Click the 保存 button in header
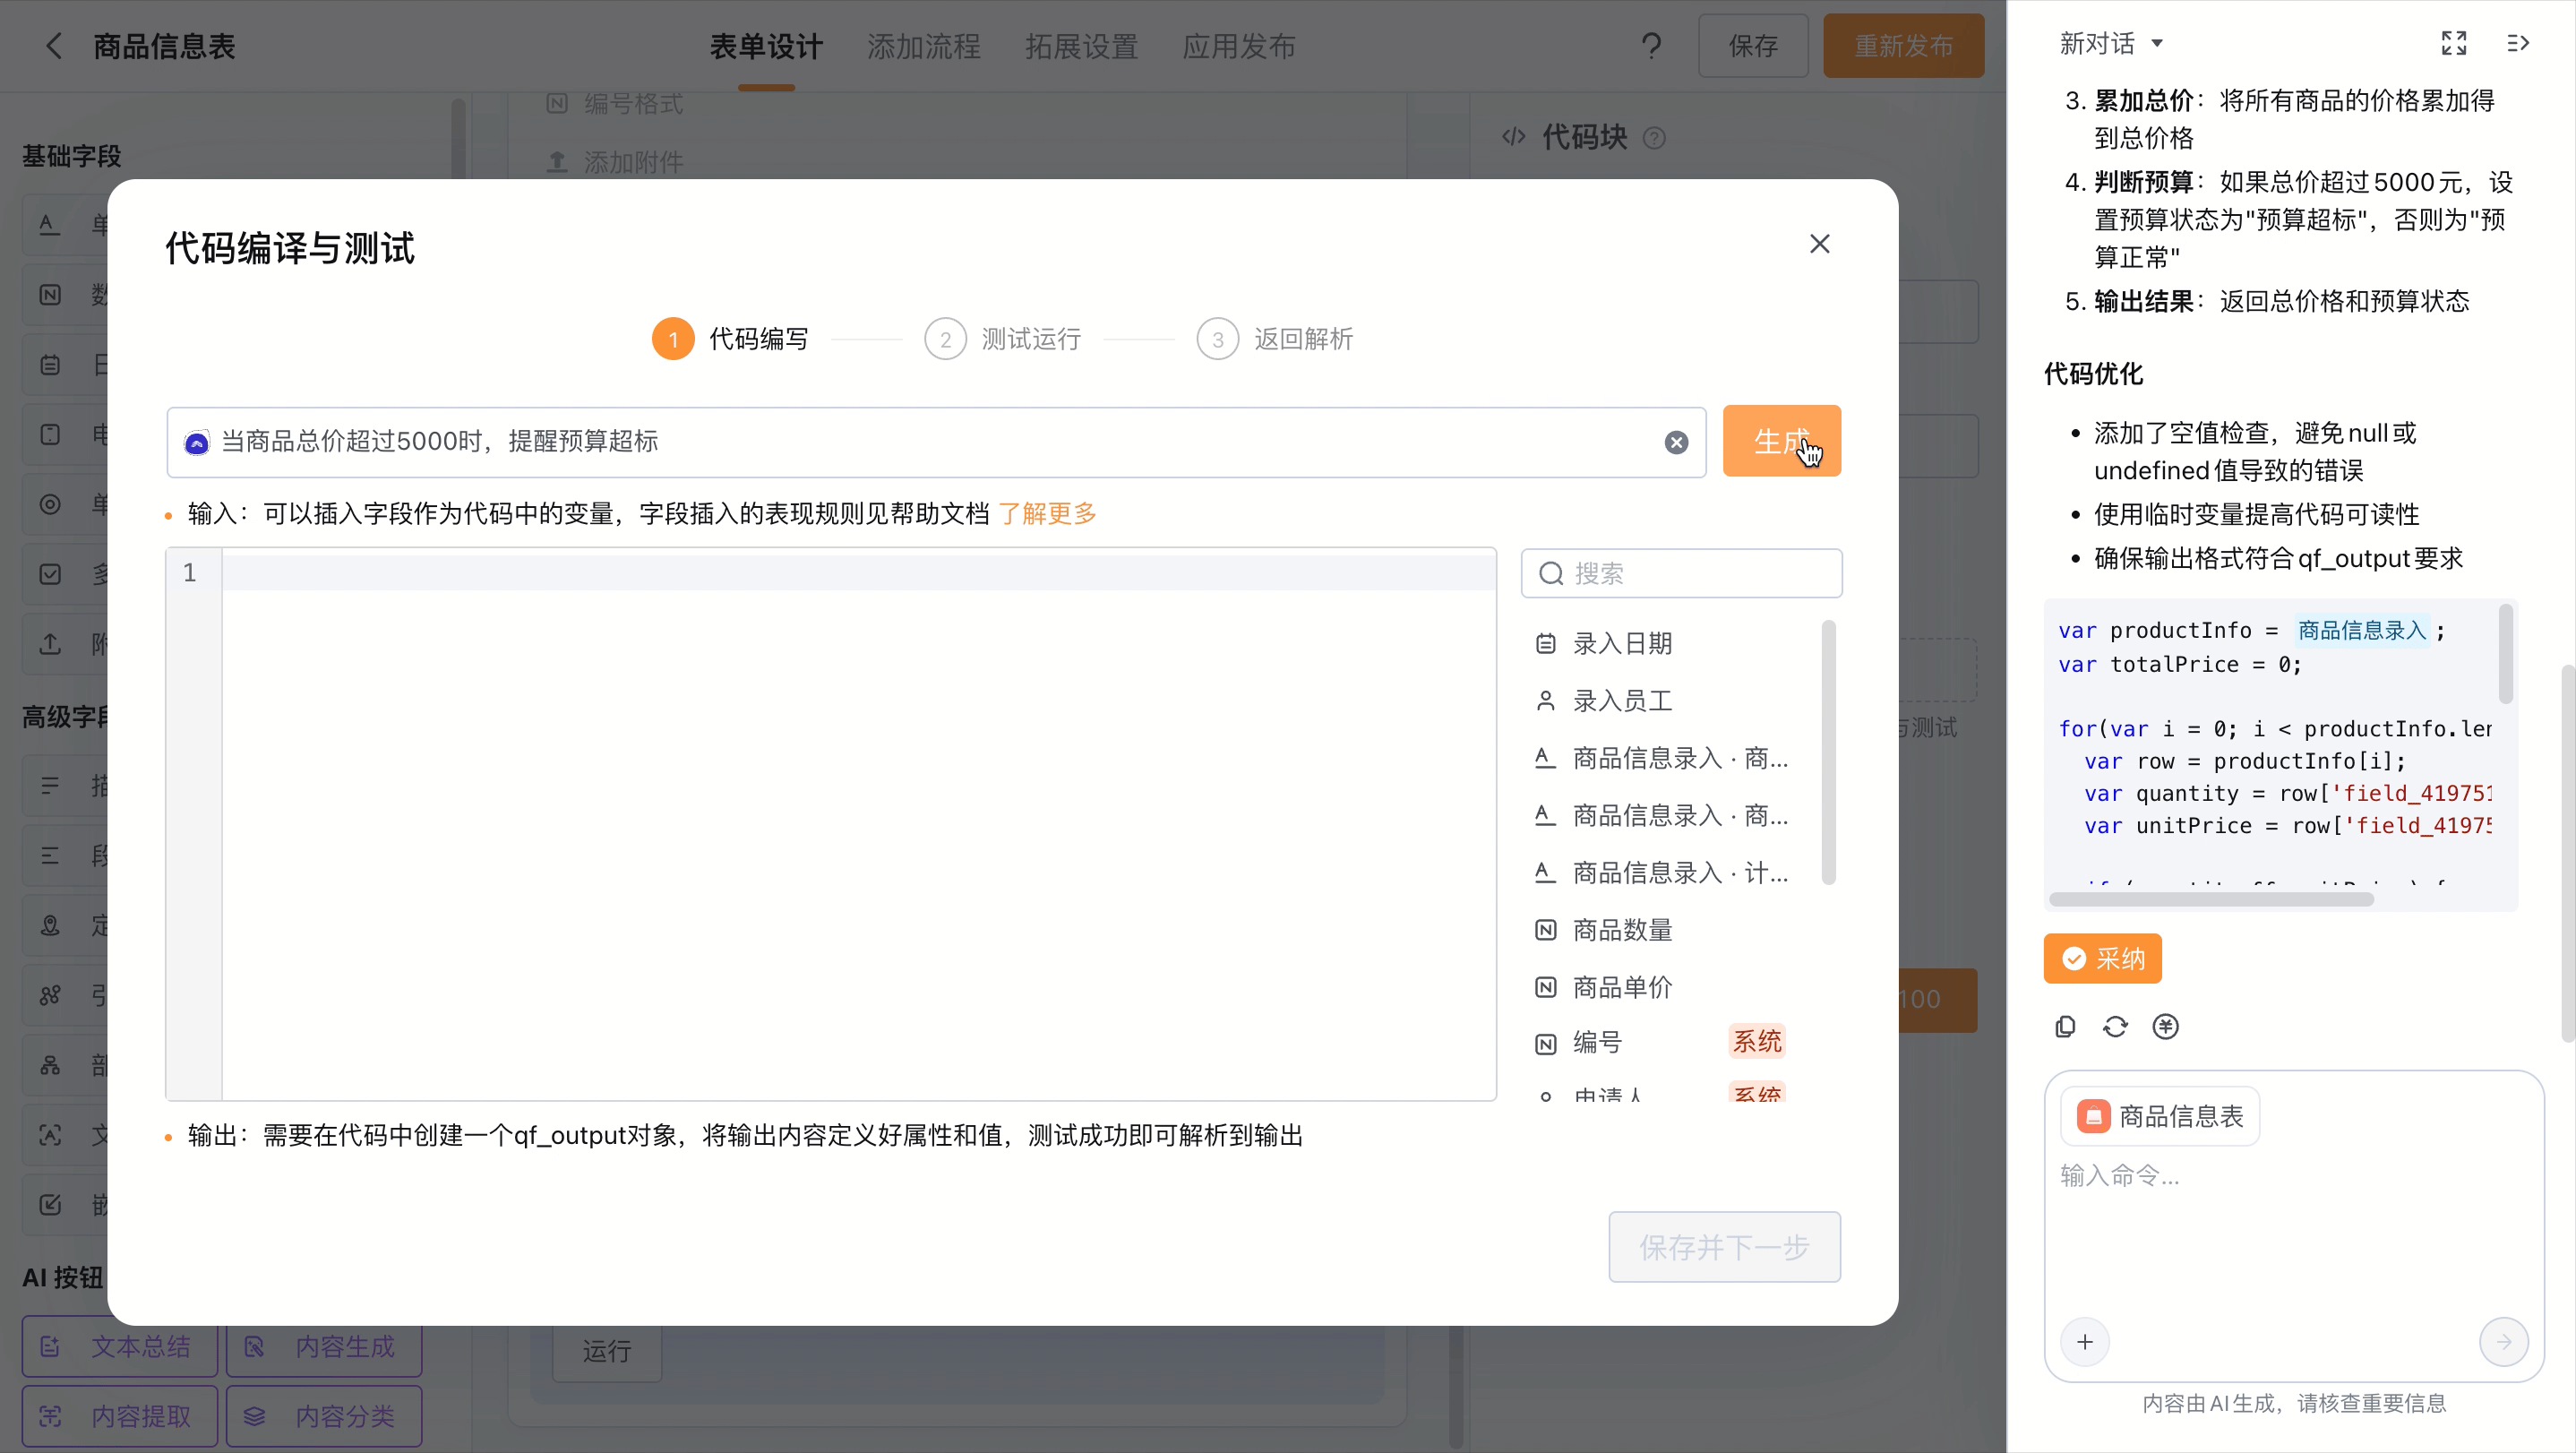The image size is (2576, 1453). 1753,46
